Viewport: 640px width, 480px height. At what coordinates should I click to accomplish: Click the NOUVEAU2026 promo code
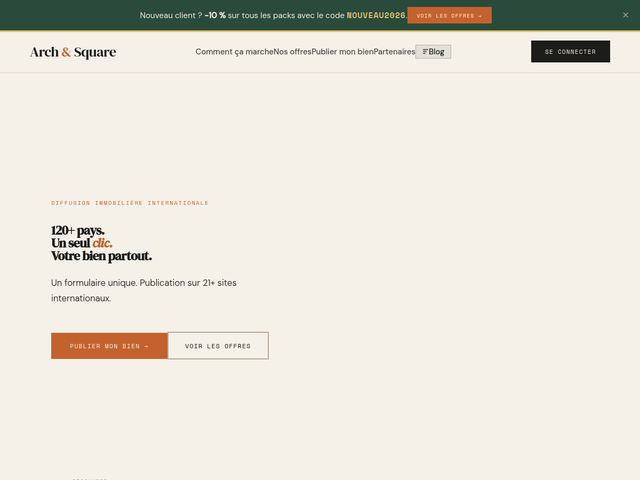(376, 16)
